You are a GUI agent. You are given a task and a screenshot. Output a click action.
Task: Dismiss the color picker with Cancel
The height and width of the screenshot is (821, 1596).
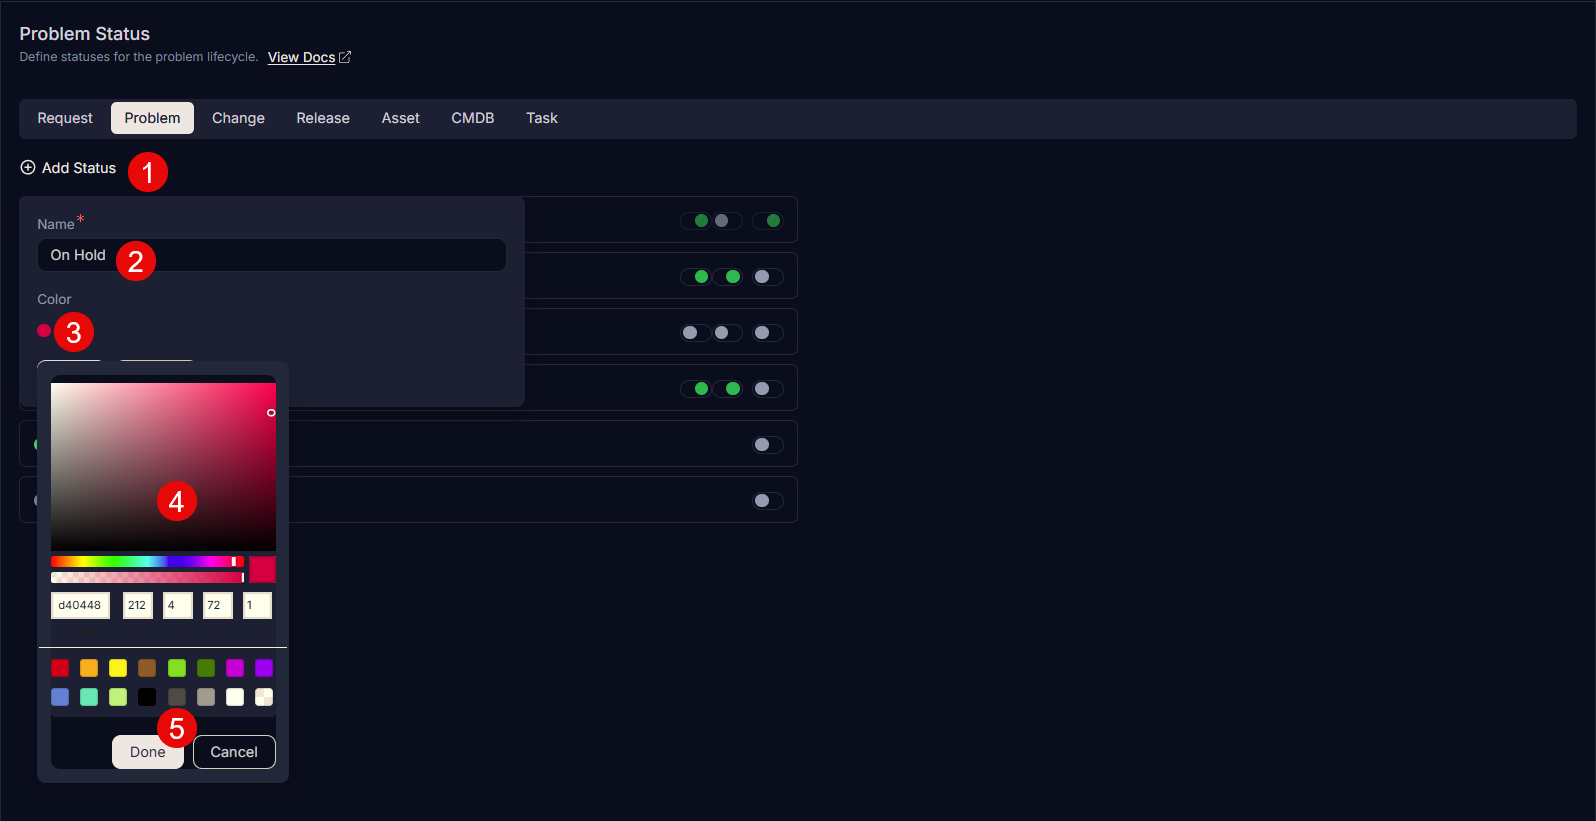point(234,752)
